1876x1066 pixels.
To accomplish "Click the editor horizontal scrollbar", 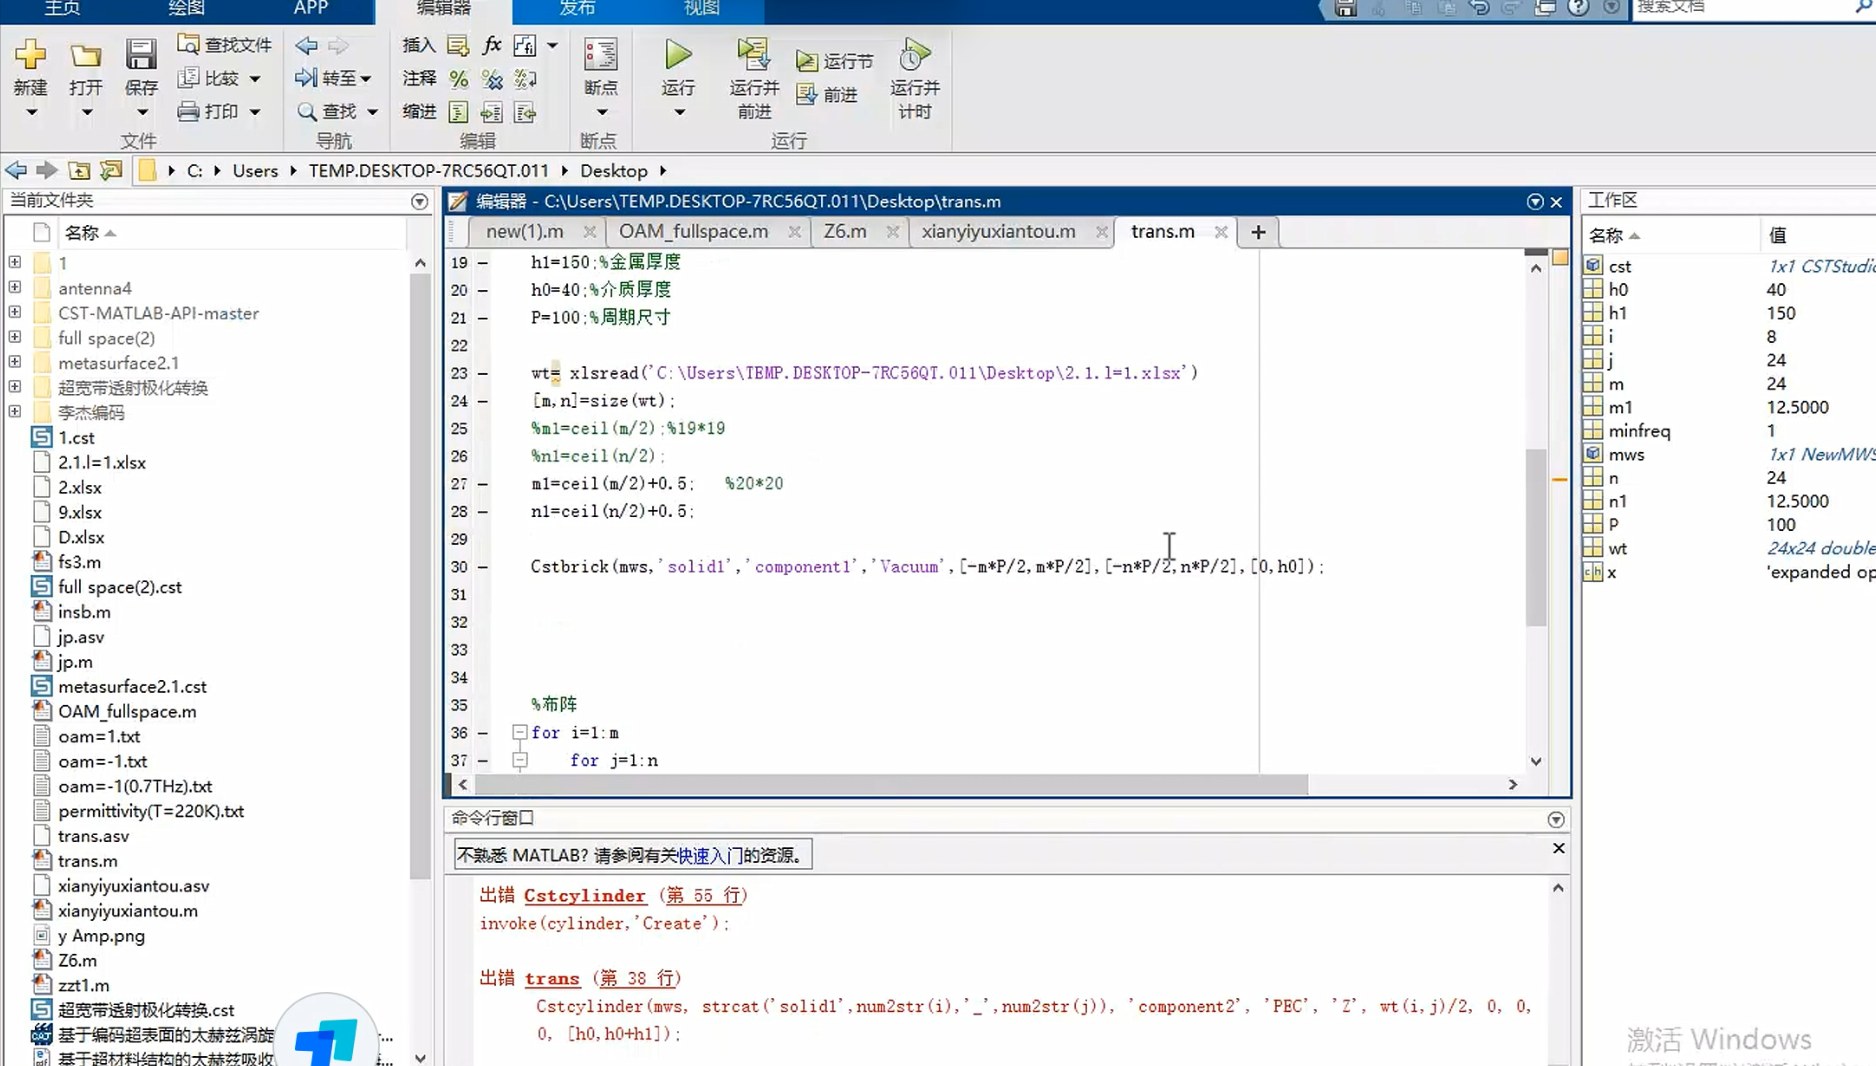I will (x=890, y=785).
